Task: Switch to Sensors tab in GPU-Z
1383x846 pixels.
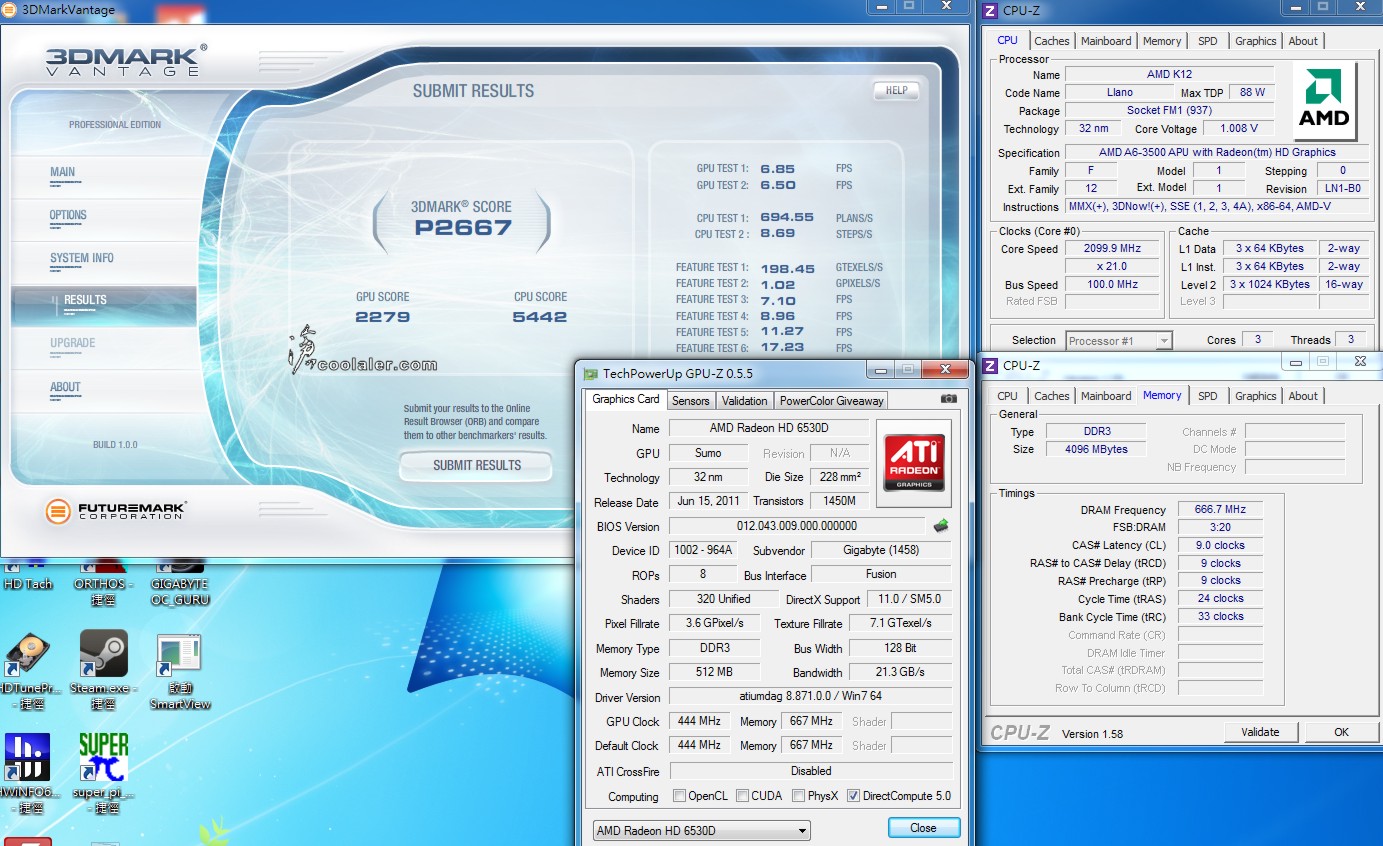Action: [690, 401]
